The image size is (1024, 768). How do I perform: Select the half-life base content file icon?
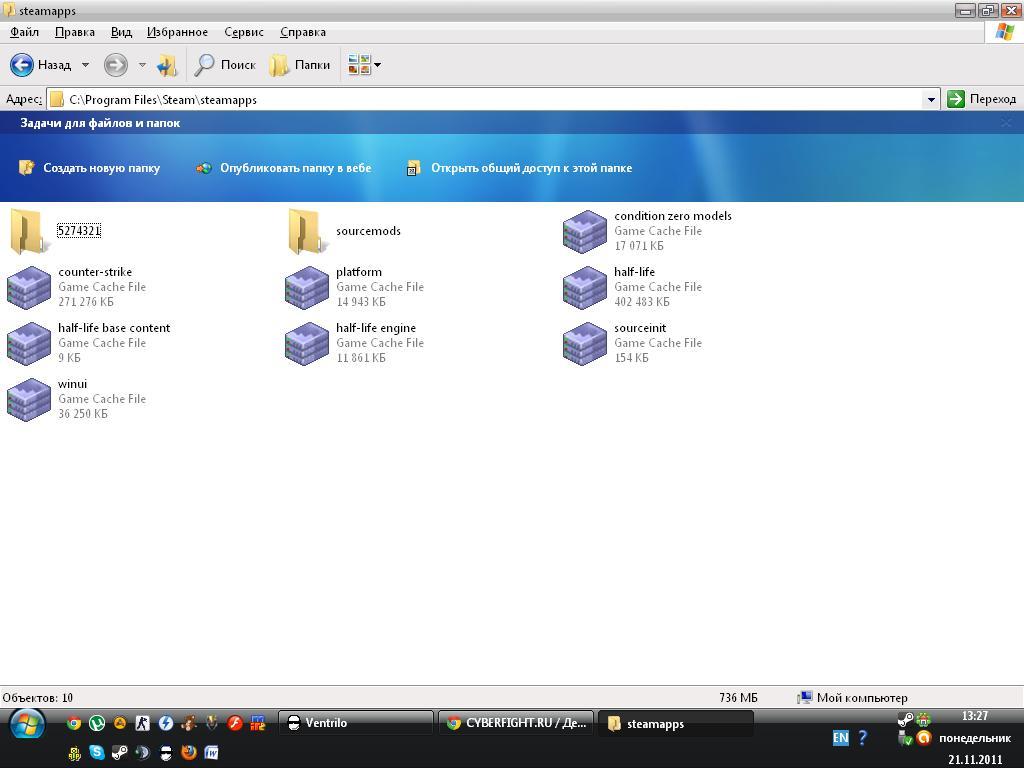tap(29, 344)
